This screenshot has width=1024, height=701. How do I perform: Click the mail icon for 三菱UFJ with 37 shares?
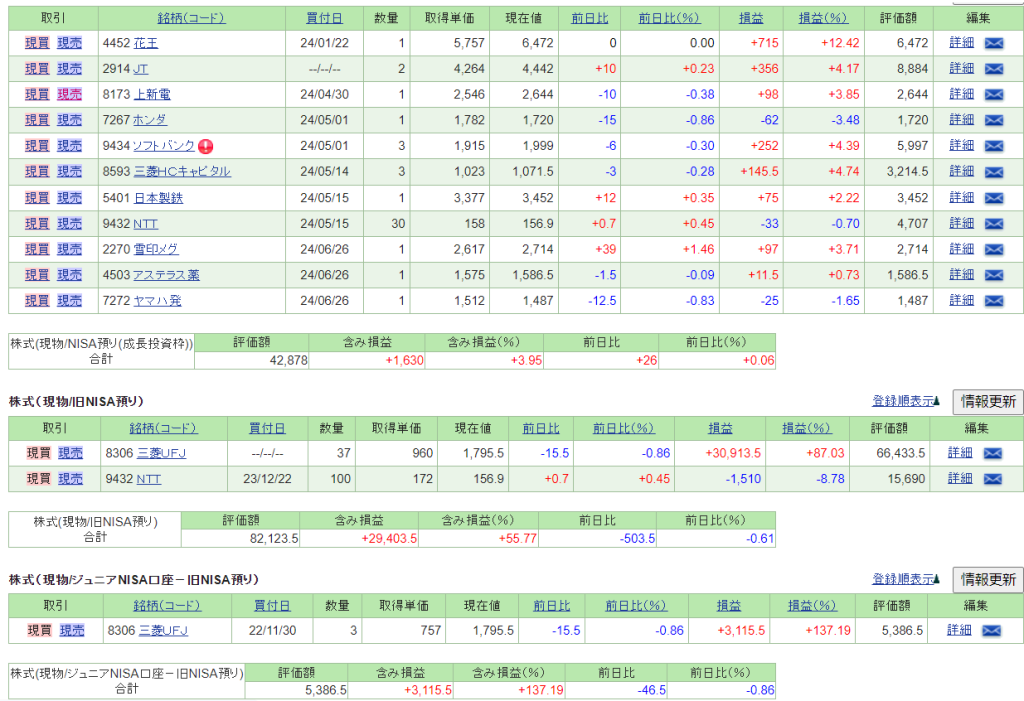[994, 453]
